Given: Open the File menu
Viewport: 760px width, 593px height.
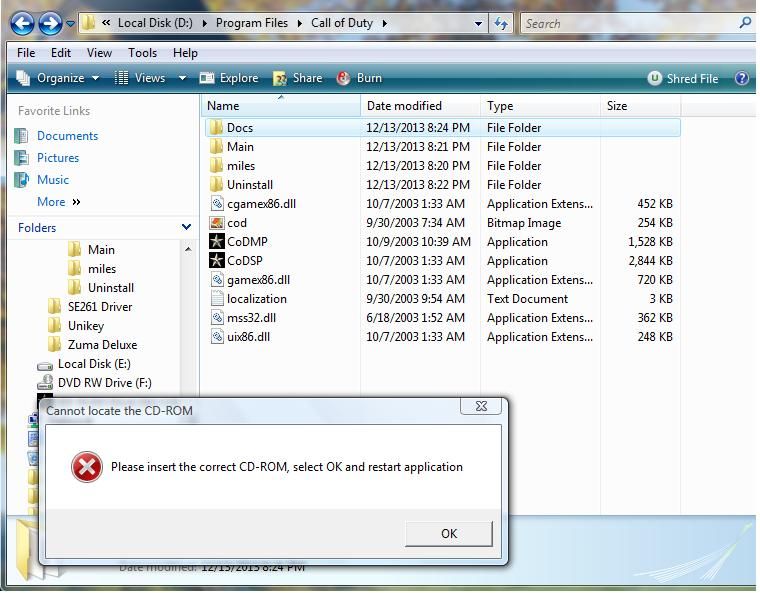Looking at the screenshot, I should [26, 53].
